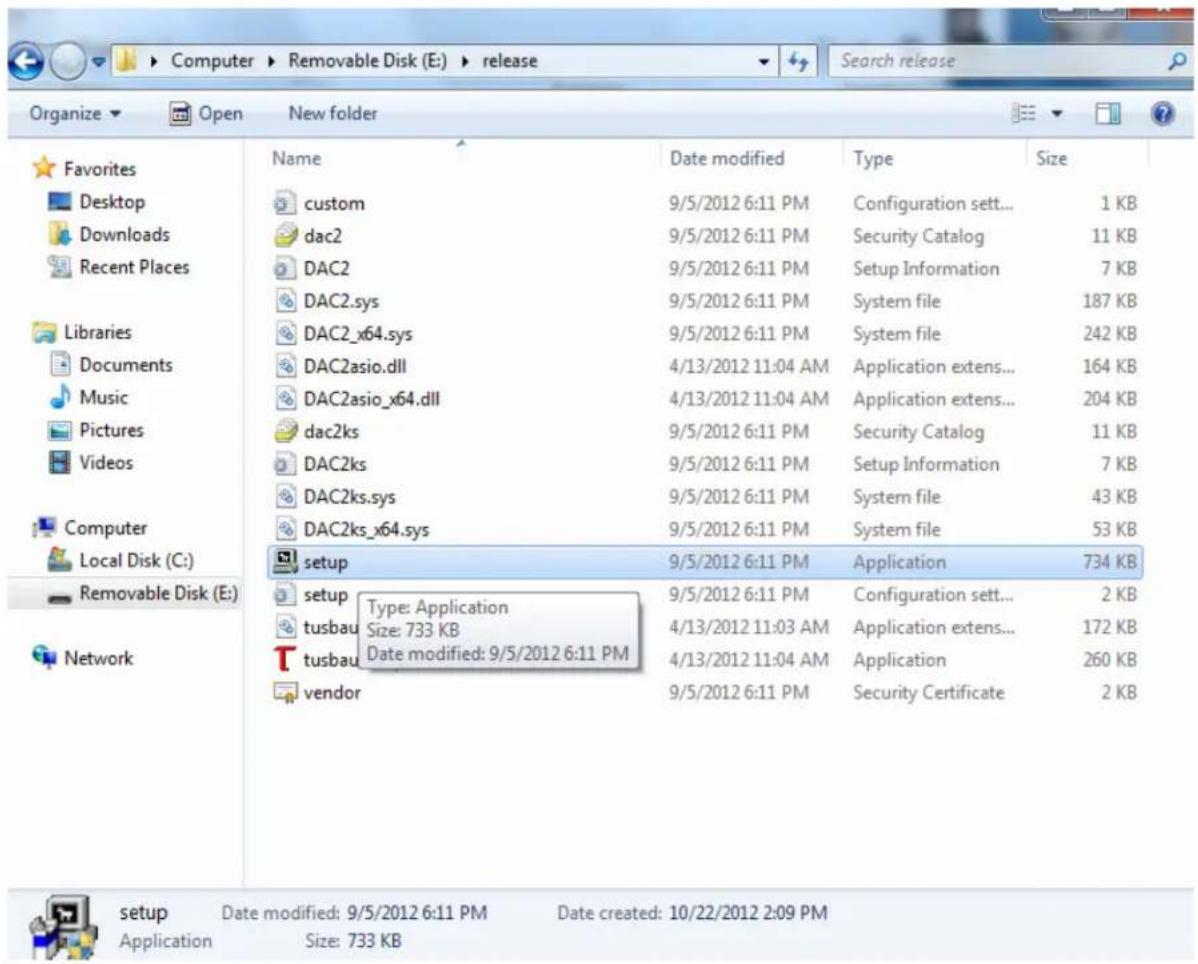Click Removable Disk (E:) breadcrumb segment
The height and width of the screenshot is (964, 1198).
point(367,61)
